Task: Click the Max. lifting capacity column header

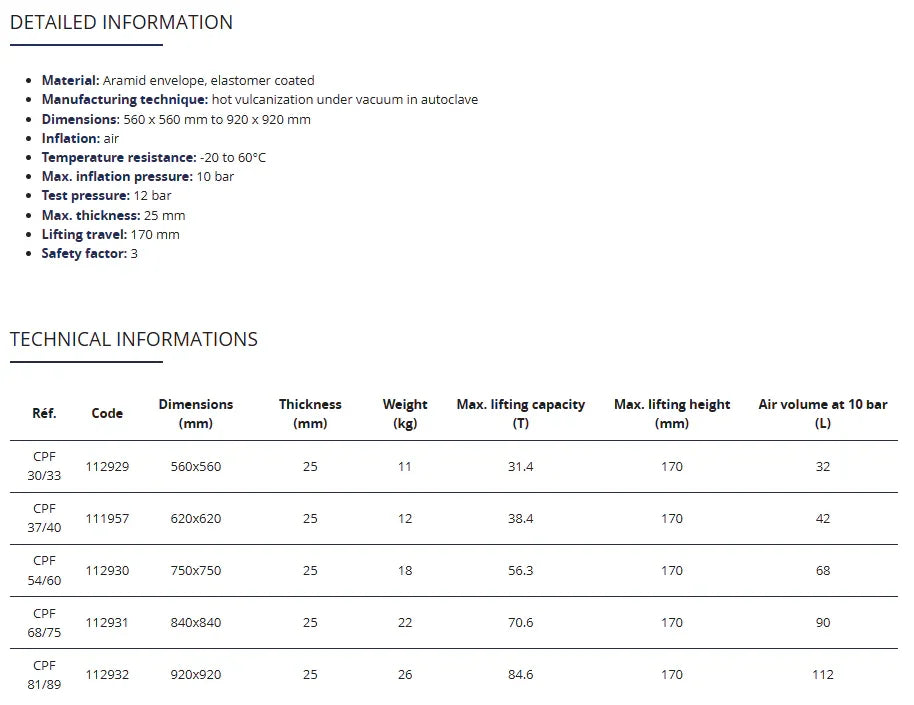Action: pos(520,413)
